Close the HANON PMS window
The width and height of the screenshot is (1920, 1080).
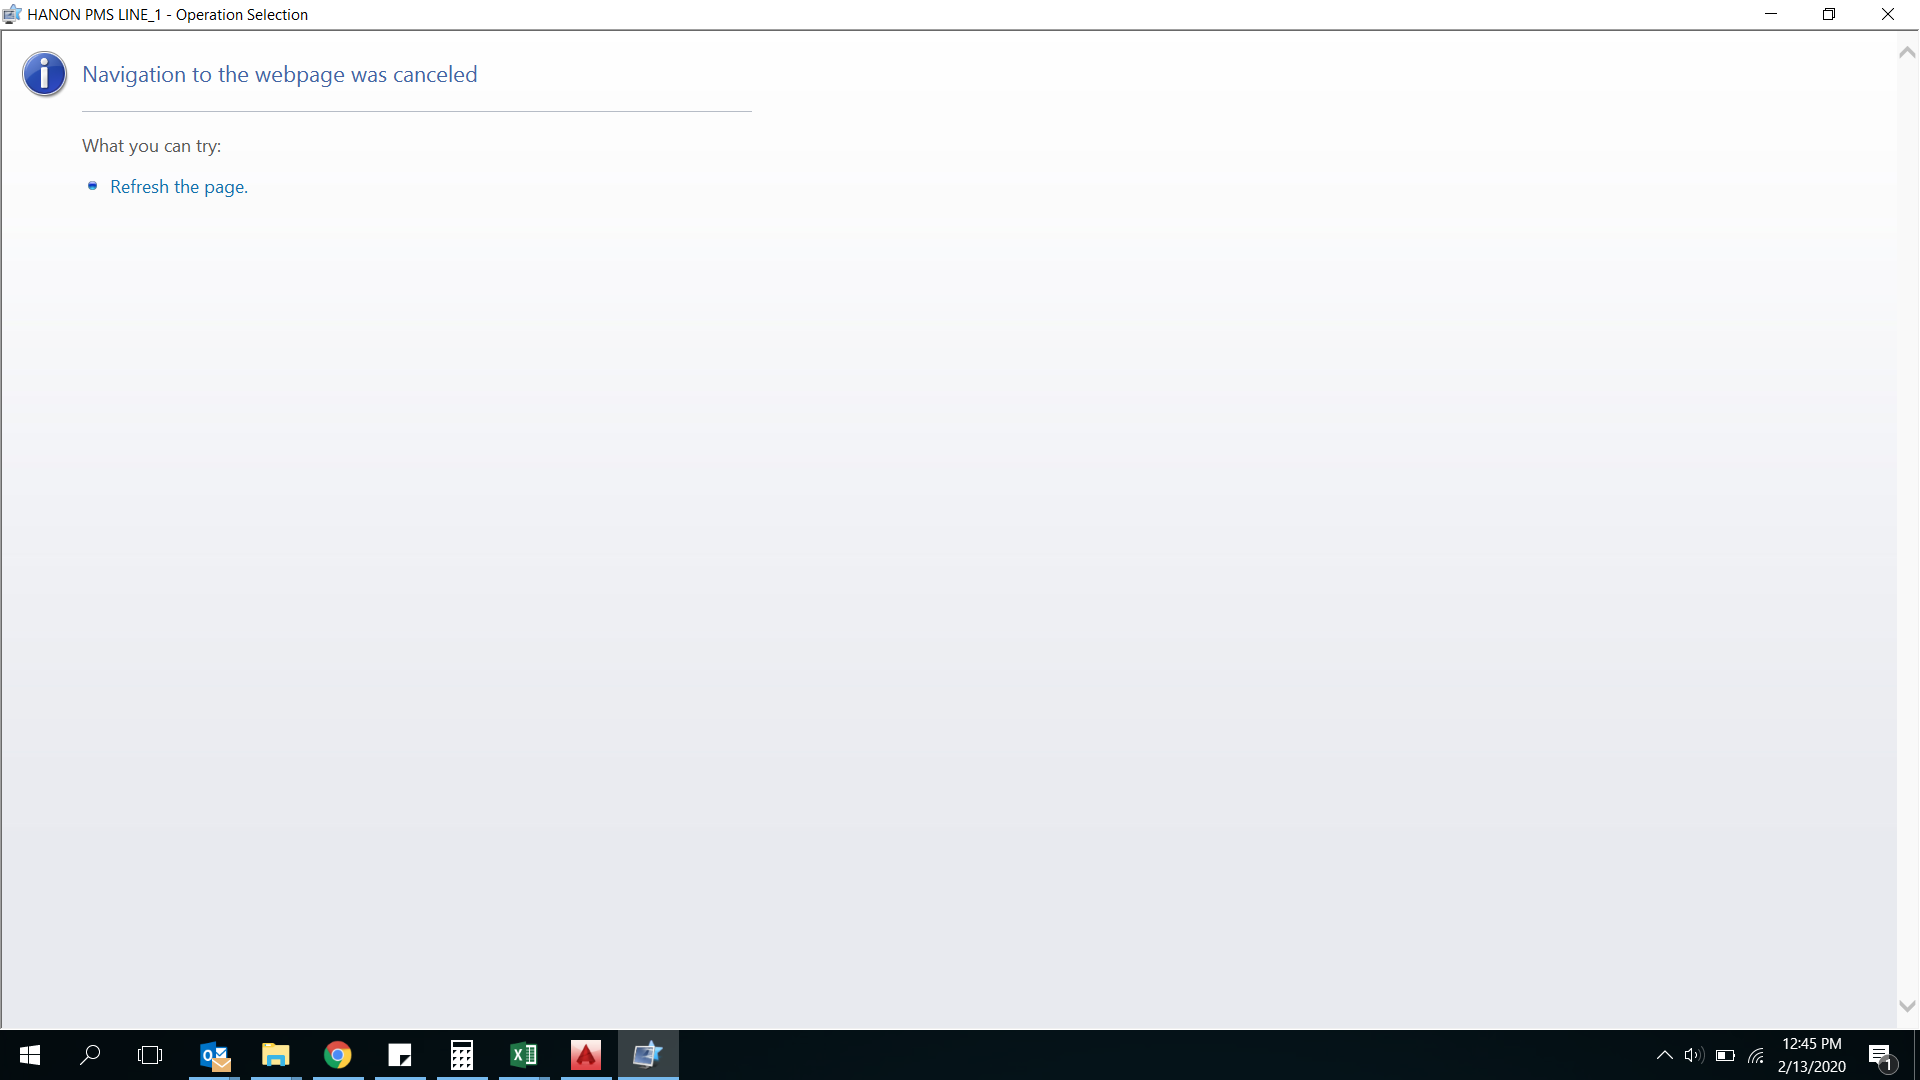(x=1888, y=14)
